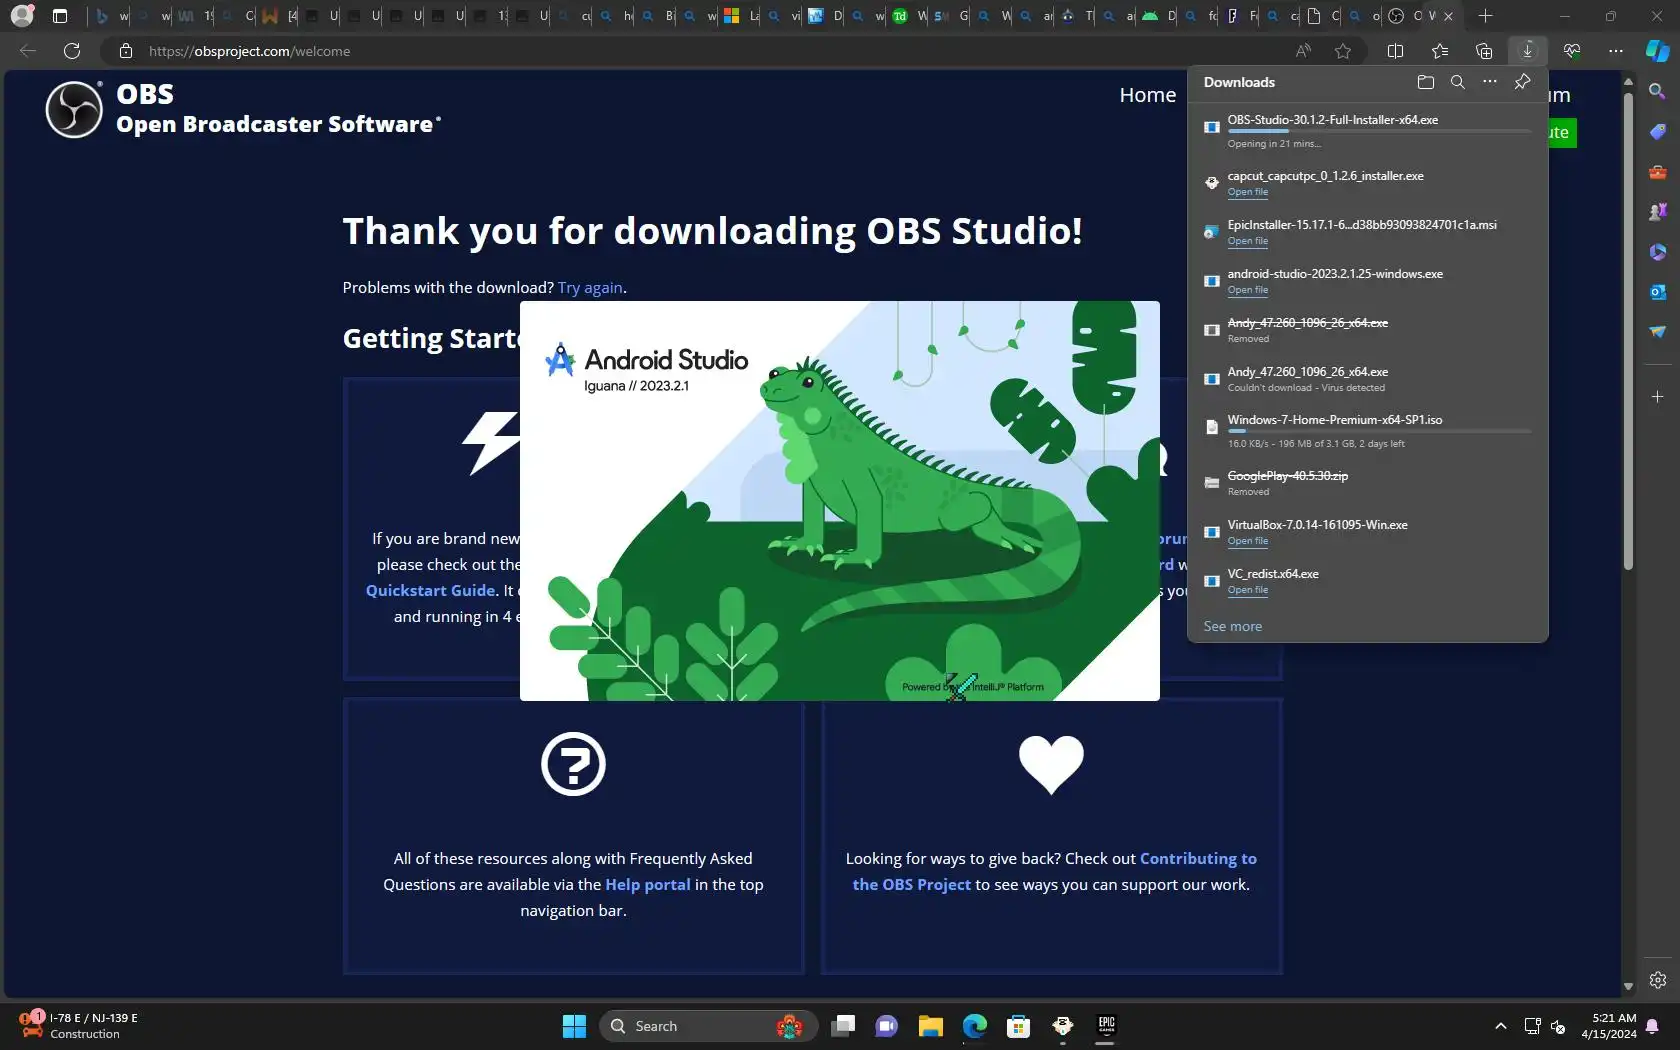
Task: Pin the Downloads panel
Action: [x=1522, y=82]
